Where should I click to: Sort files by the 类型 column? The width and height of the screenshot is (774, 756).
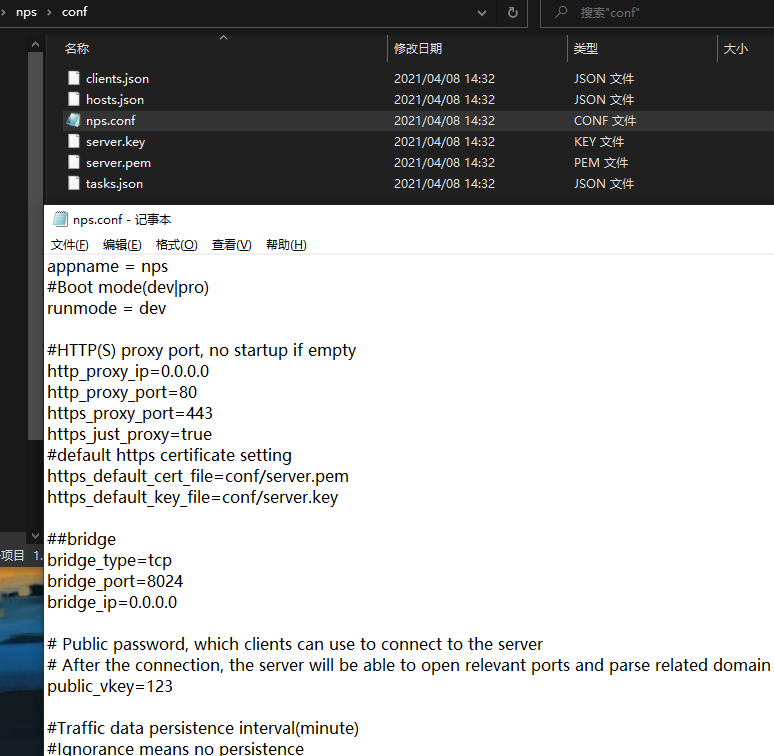click(x=585, y=48)
